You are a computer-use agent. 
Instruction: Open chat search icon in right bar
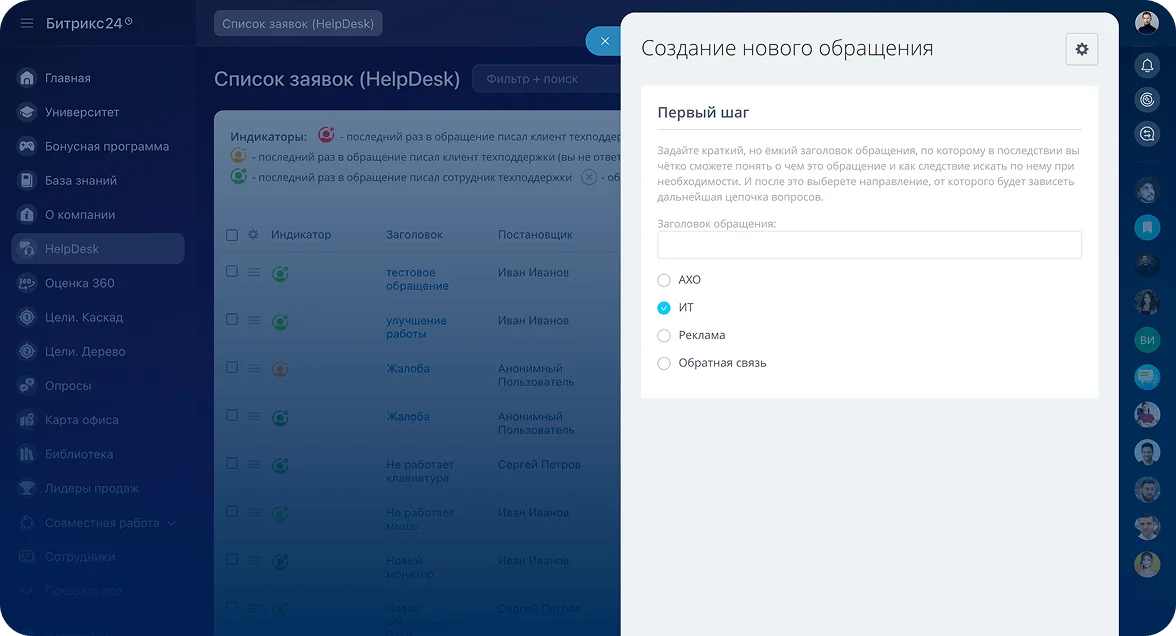1147,134
